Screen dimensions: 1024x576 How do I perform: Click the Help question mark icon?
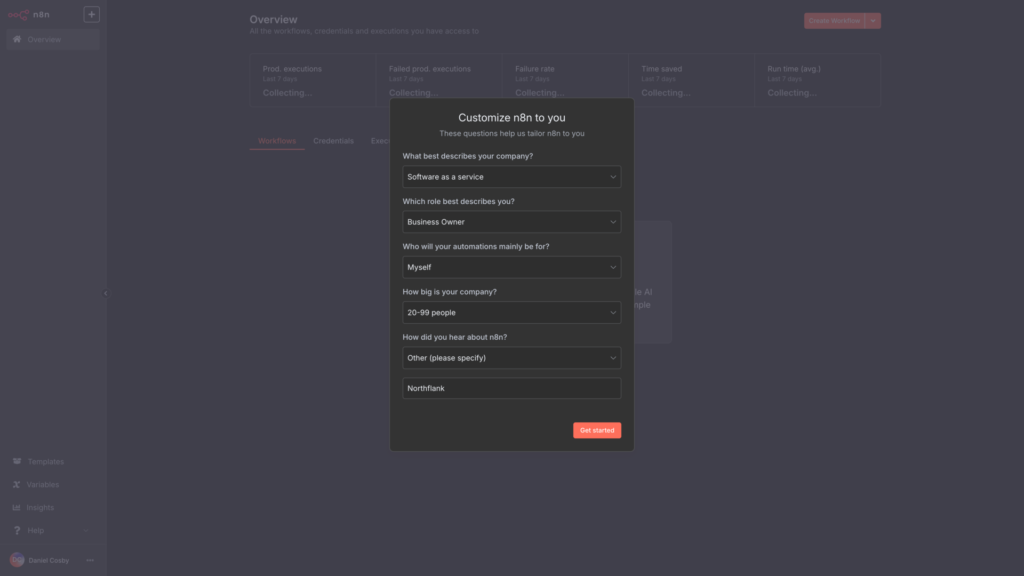point(17,531)
